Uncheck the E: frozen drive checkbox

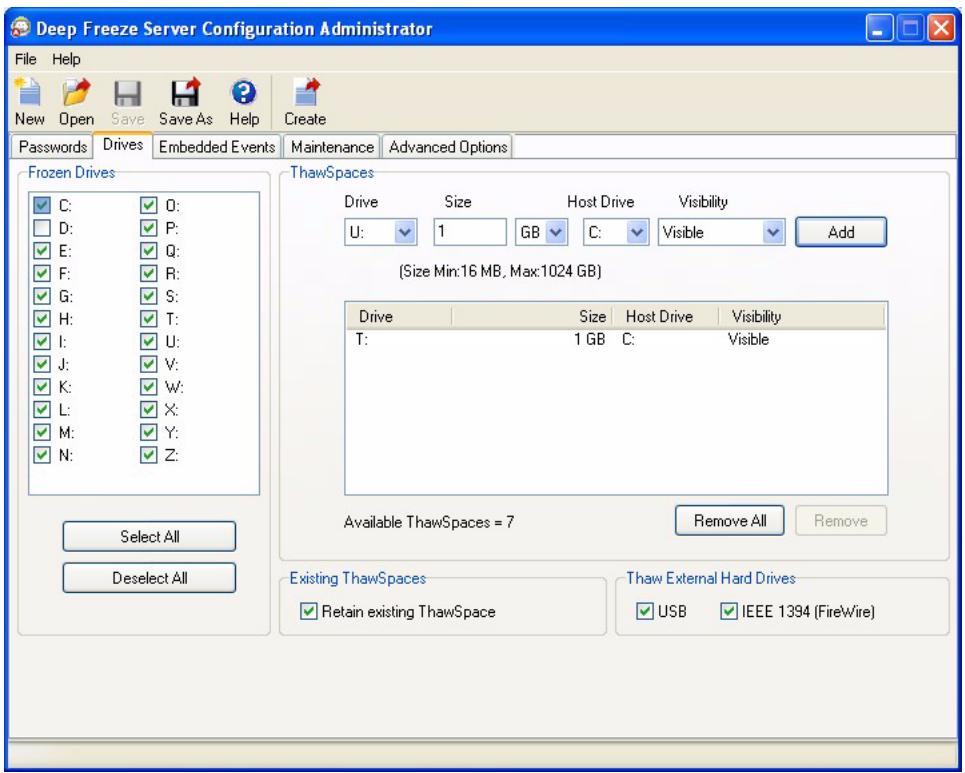pos(42,250)
